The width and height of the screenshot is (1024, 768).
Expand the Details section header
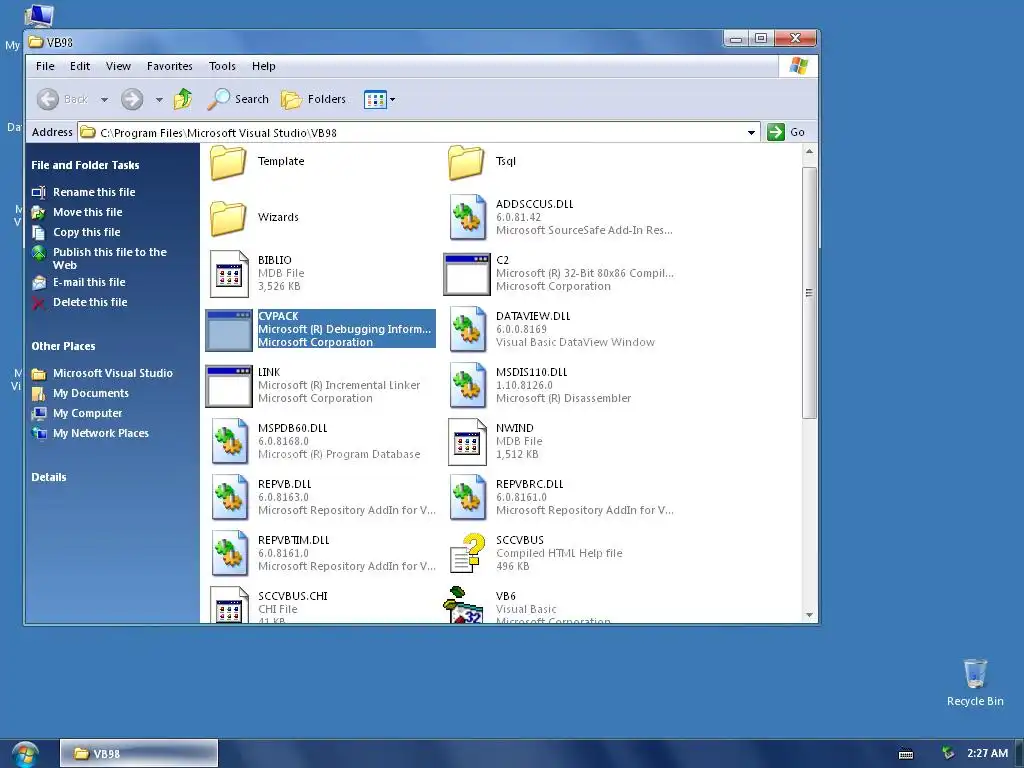(49, 477)
